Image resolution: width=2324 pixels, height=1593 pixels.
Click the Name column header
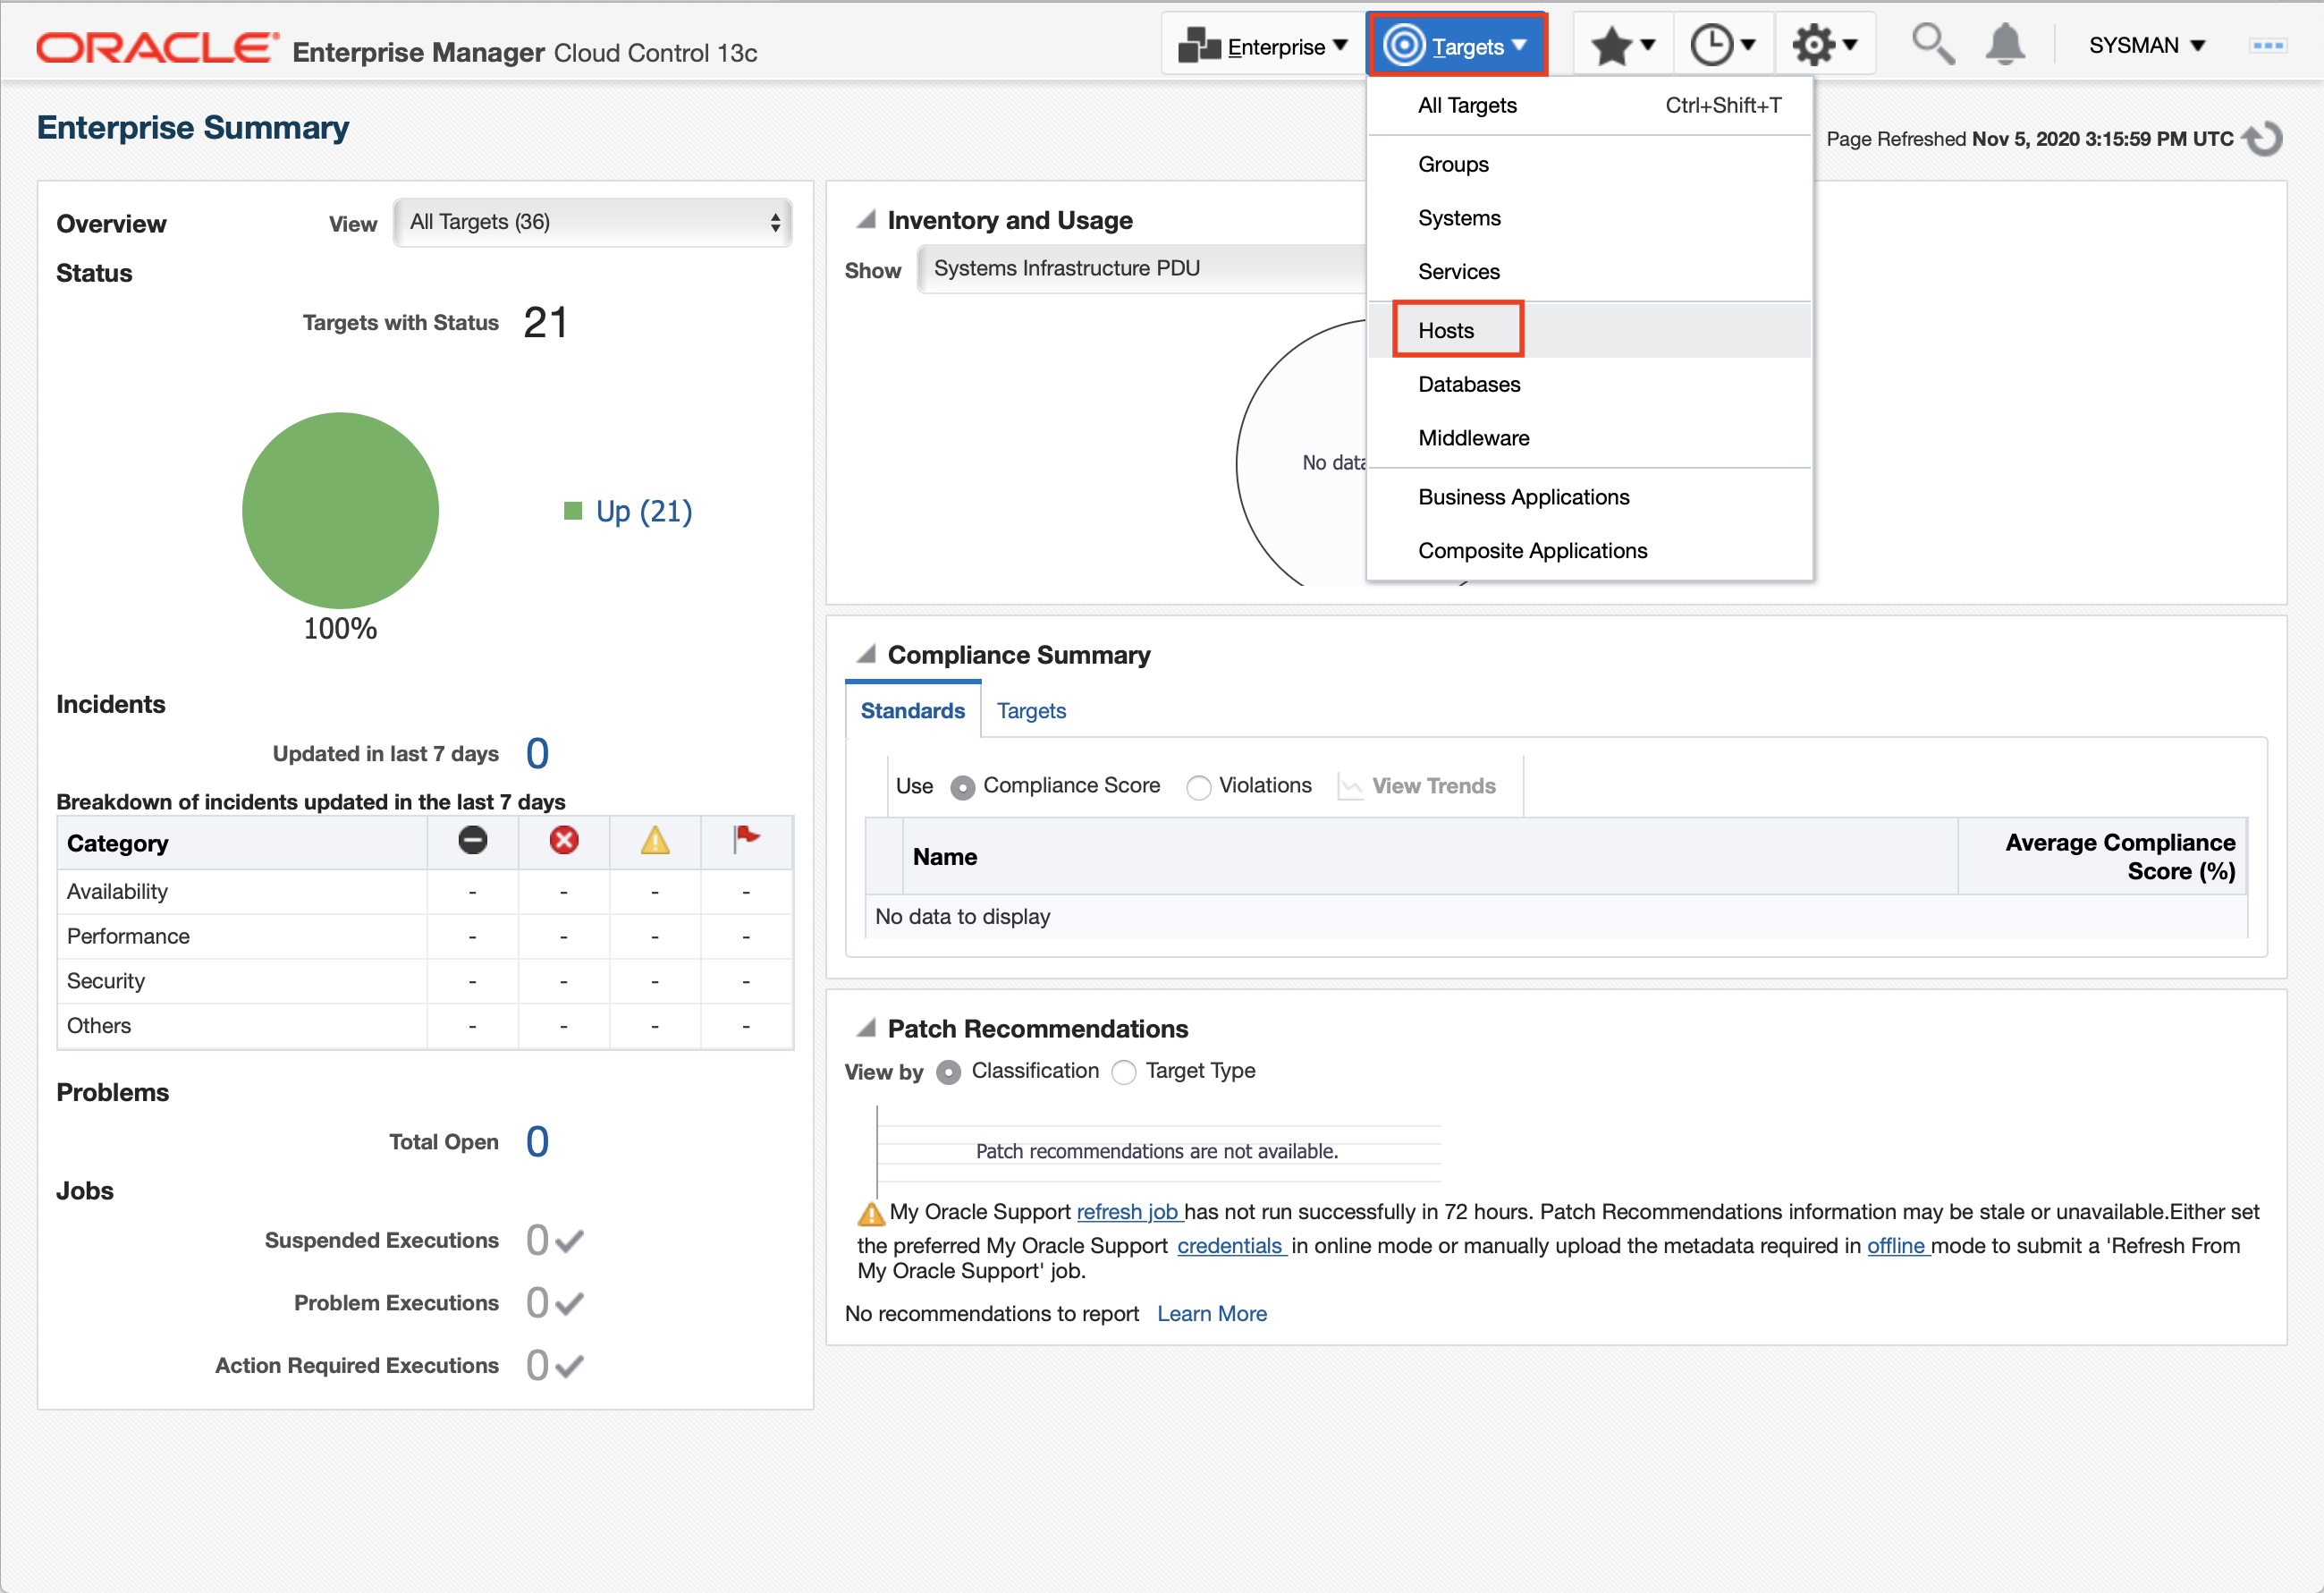(x=1429, y=857)
